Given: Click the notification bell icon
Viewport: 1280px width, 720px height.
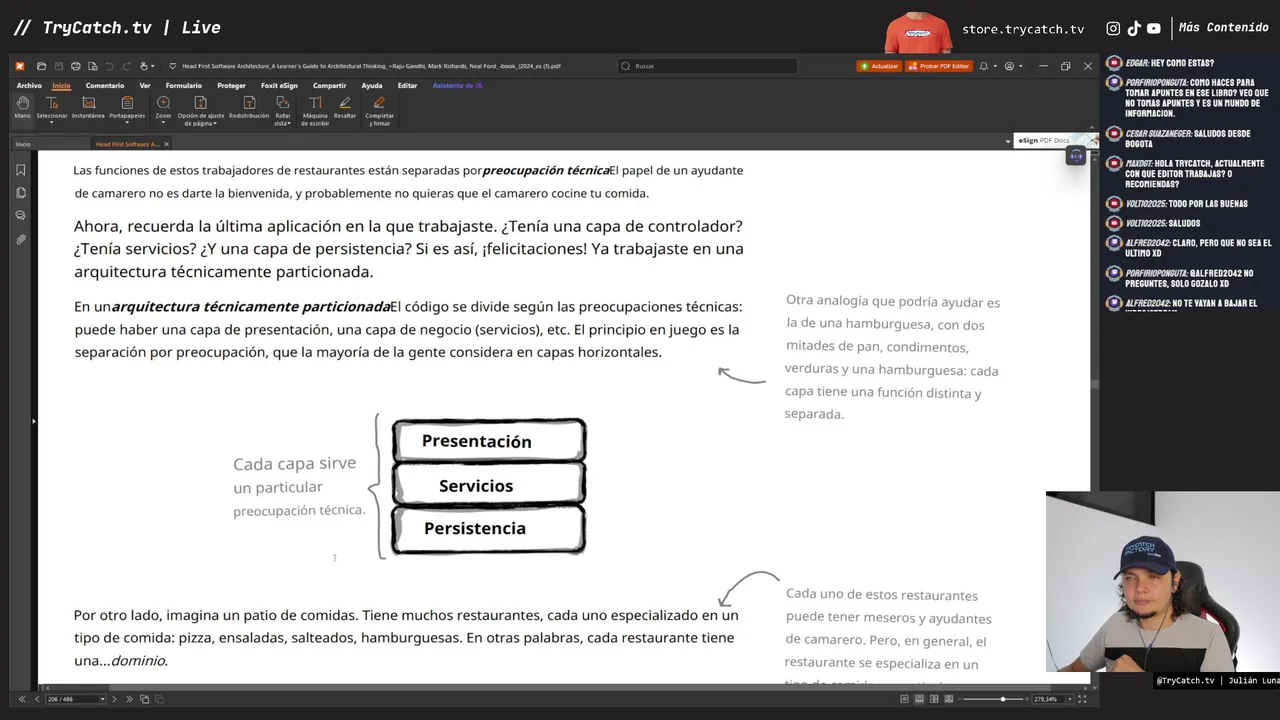Looking at the screenshot, I should click(x=983, y=66).
